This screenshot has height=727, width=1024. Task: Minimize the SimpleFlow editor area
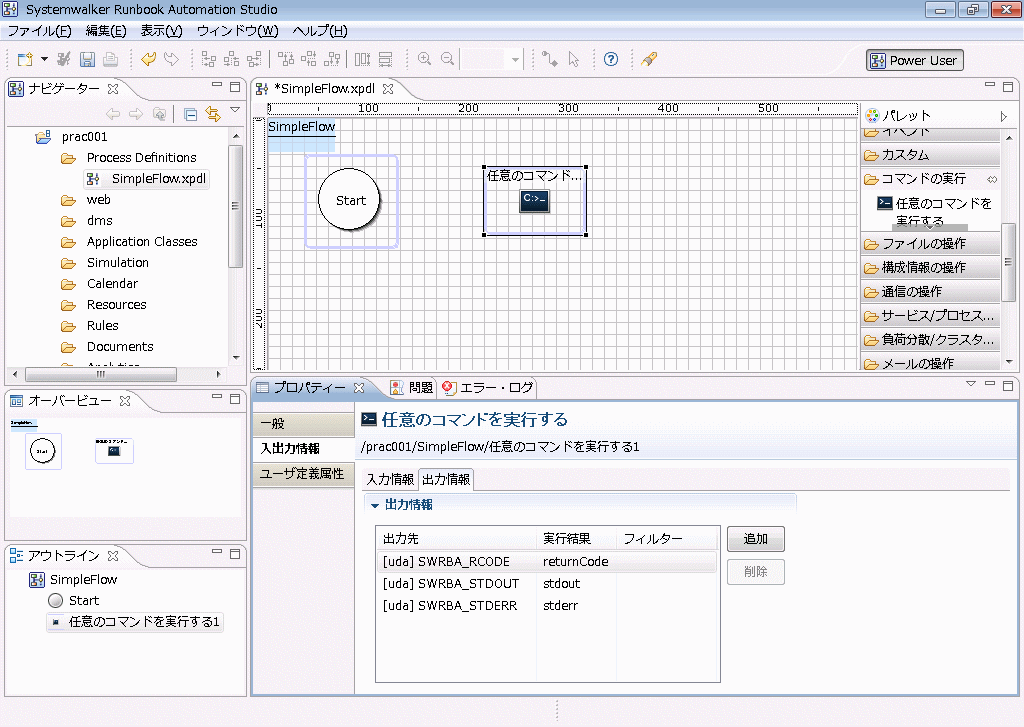[x=990, y=86]
